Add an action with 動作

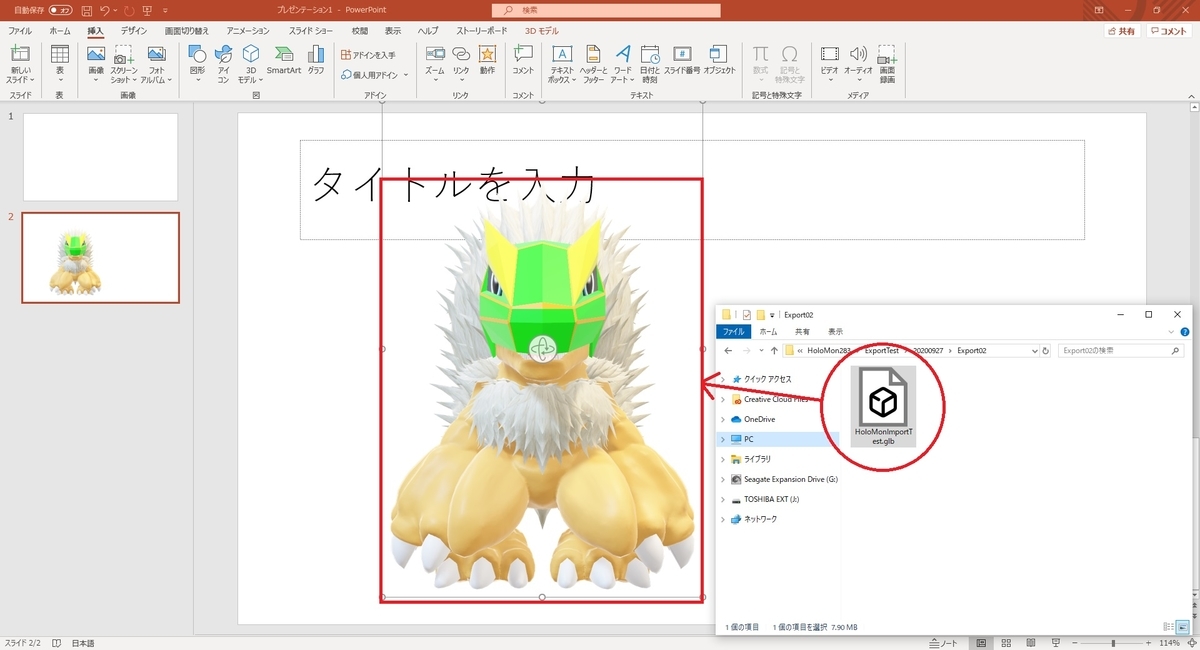point(487,60)
